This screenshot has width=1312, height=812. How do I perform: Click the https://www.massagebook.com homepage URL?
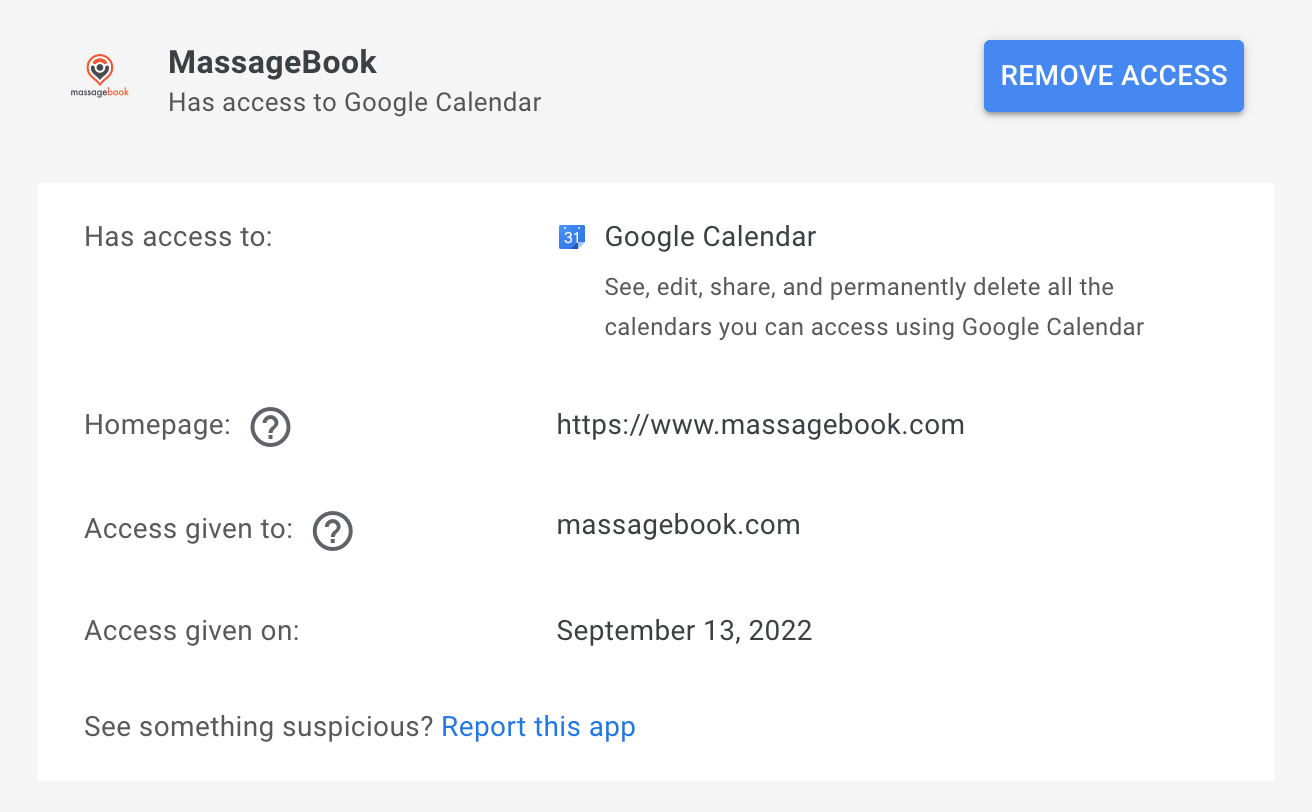(x=761, y=425)
